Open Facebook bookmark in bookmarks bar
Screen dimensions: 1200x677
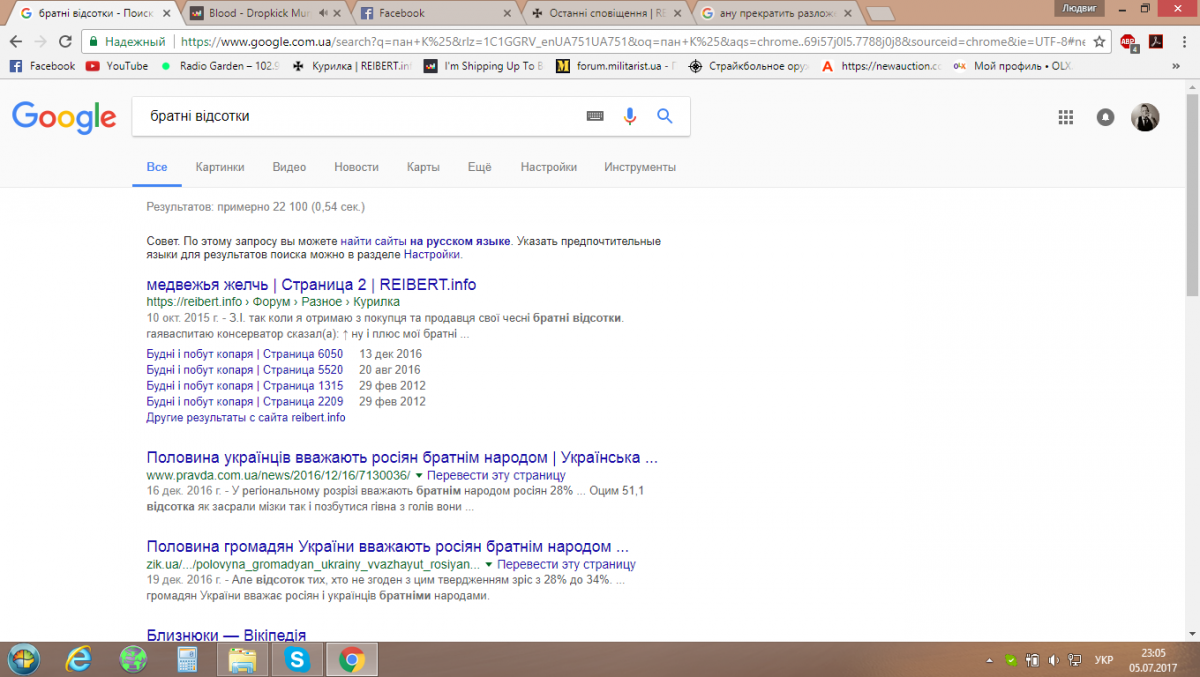click(42, 66)
